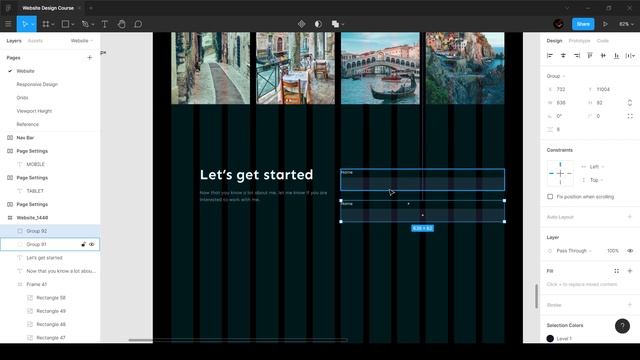Image resolution: width=640 pixels, height=360 pixels.
Task: Select the Hand tool
Action: (x=121, y=24)
